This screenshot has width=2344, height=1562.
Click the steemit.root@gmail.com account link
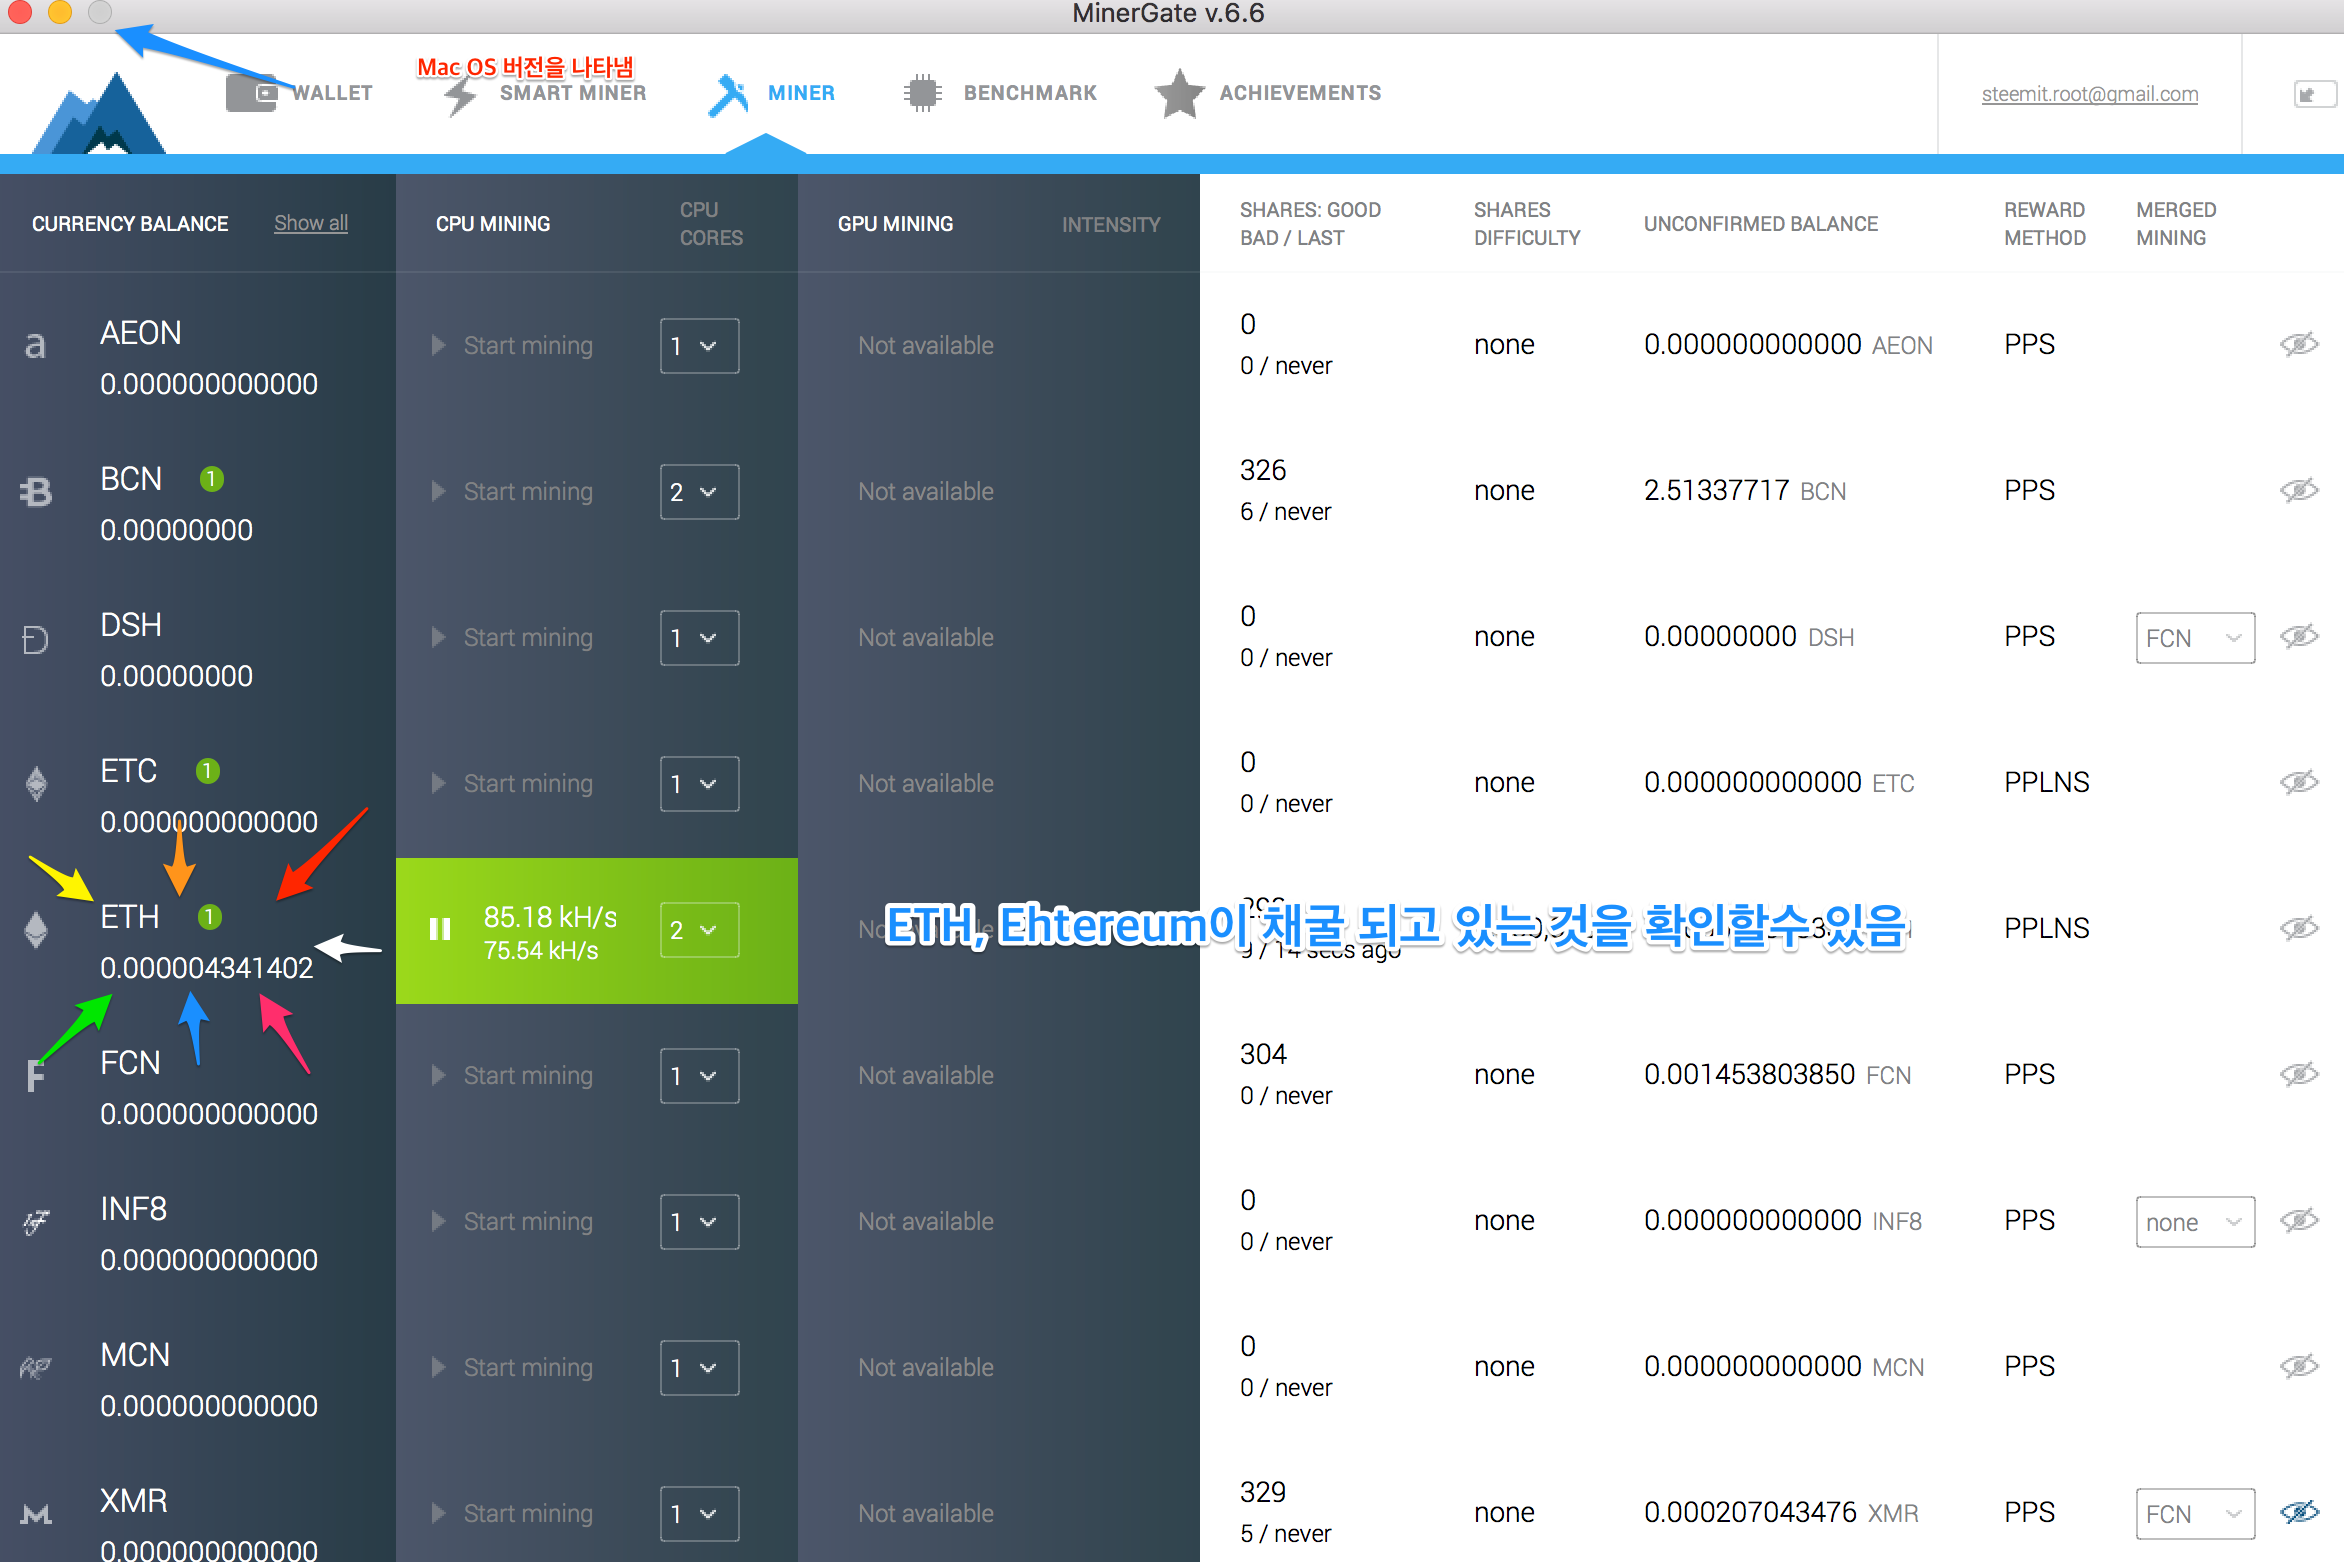pyautogui.click(x=2090, y=94)
